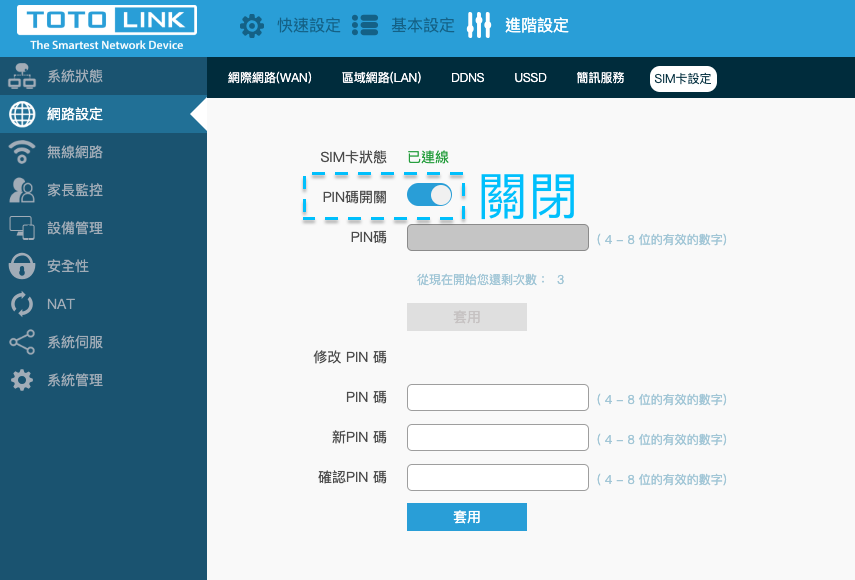
Task: Open 進階設定 in the top bar
Action: pyautogui.click(x=537, y=25)
